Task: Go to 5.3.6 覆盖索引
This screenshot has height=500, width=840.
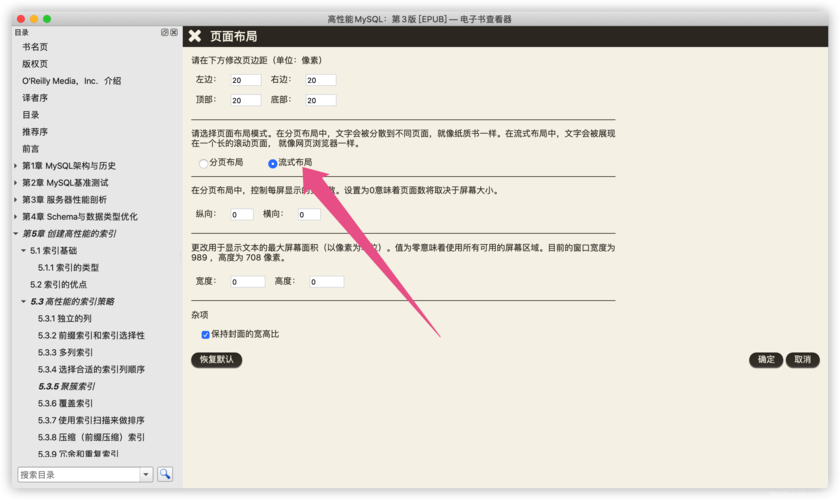Action: [x=65, y=404]
